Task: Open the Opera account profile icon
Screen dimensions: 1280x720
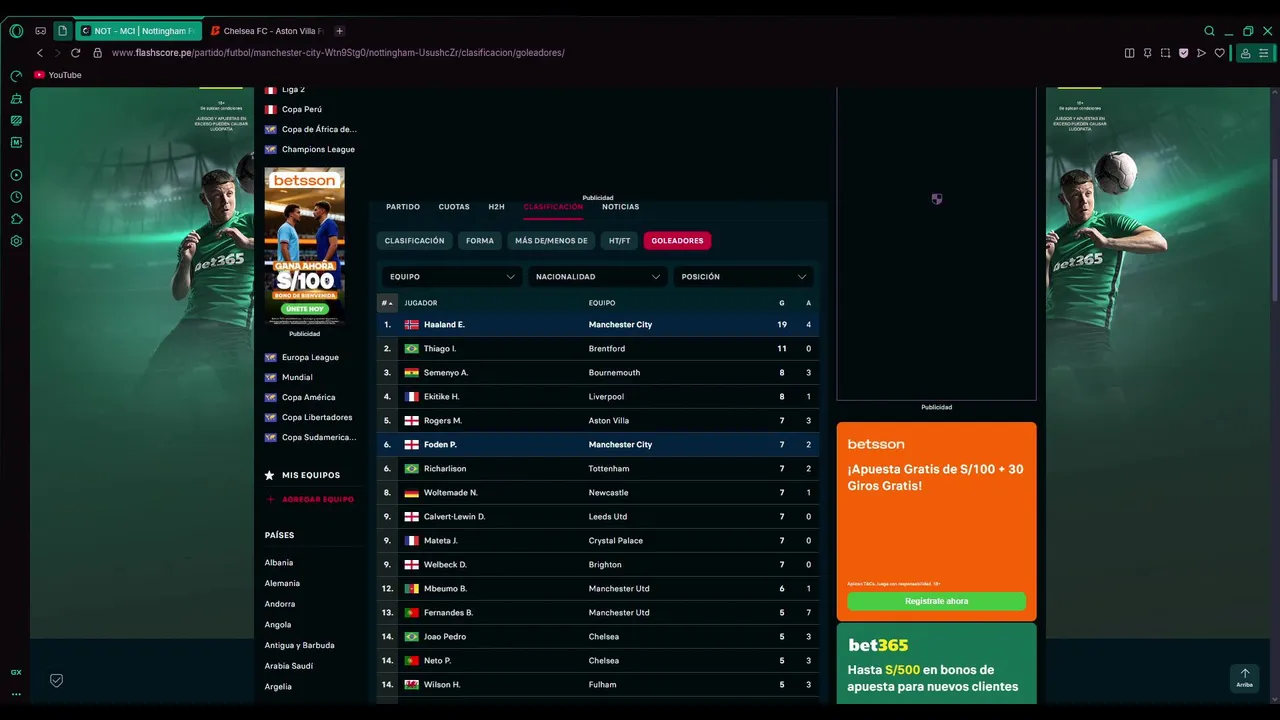Action: tap(1245, 53)
